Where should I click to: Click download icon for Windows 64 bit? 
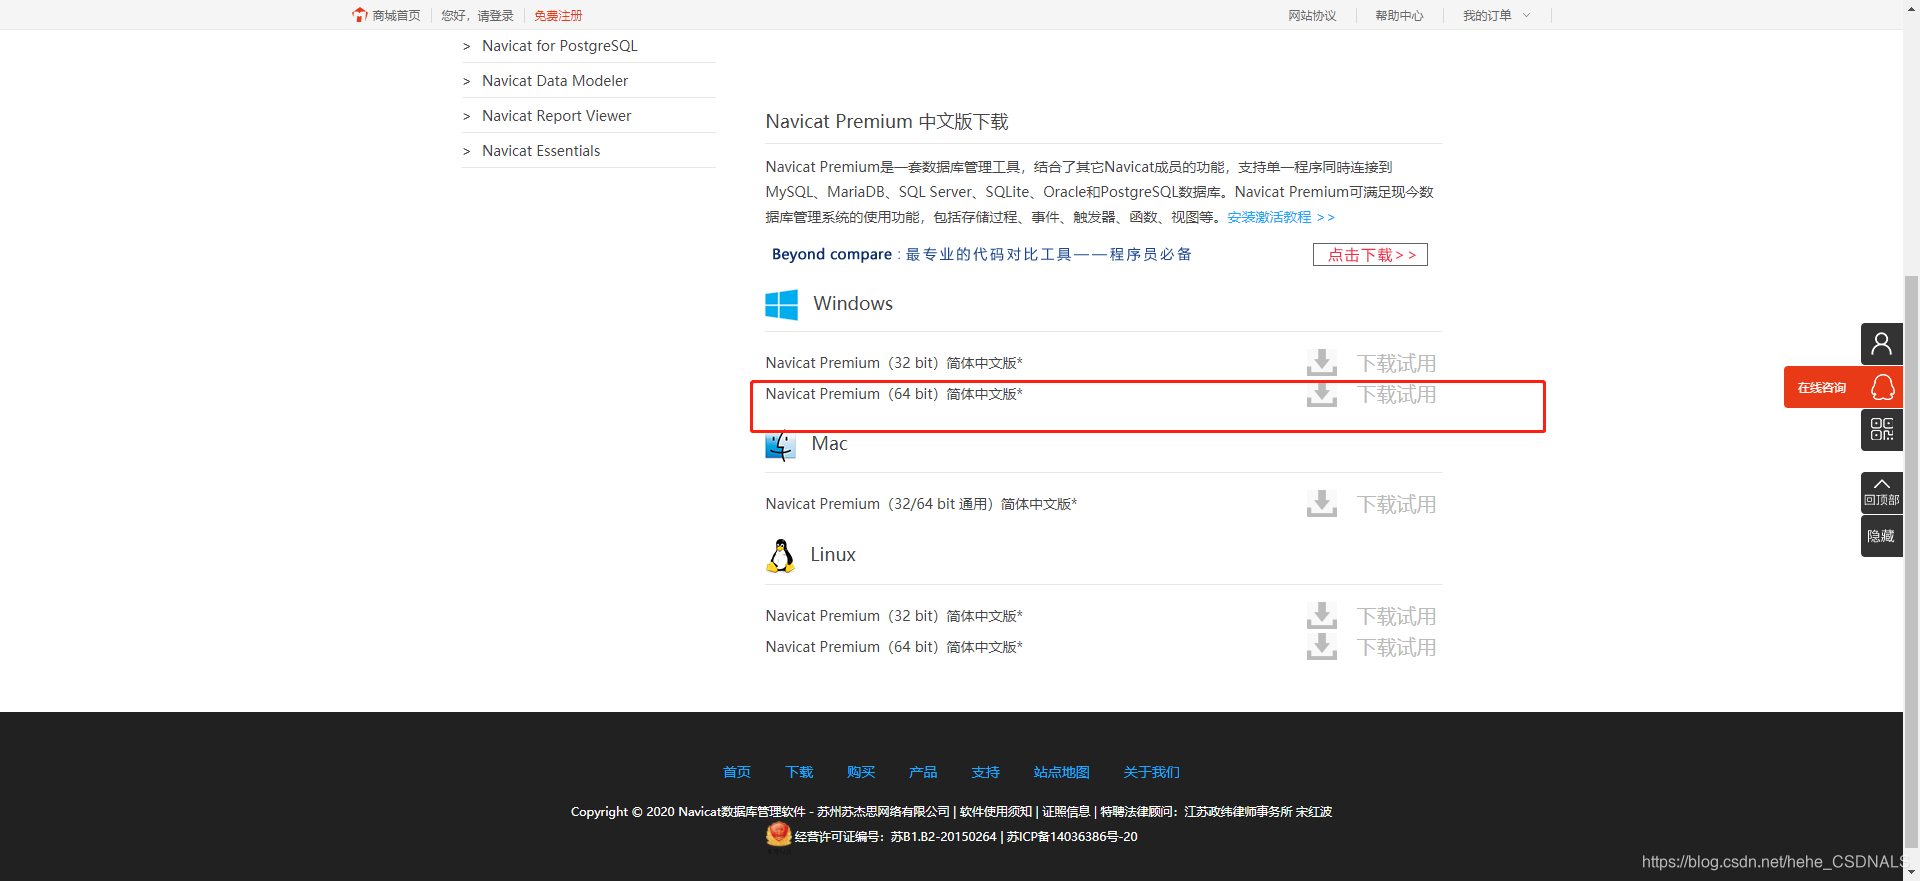[x=1321, y=394]
